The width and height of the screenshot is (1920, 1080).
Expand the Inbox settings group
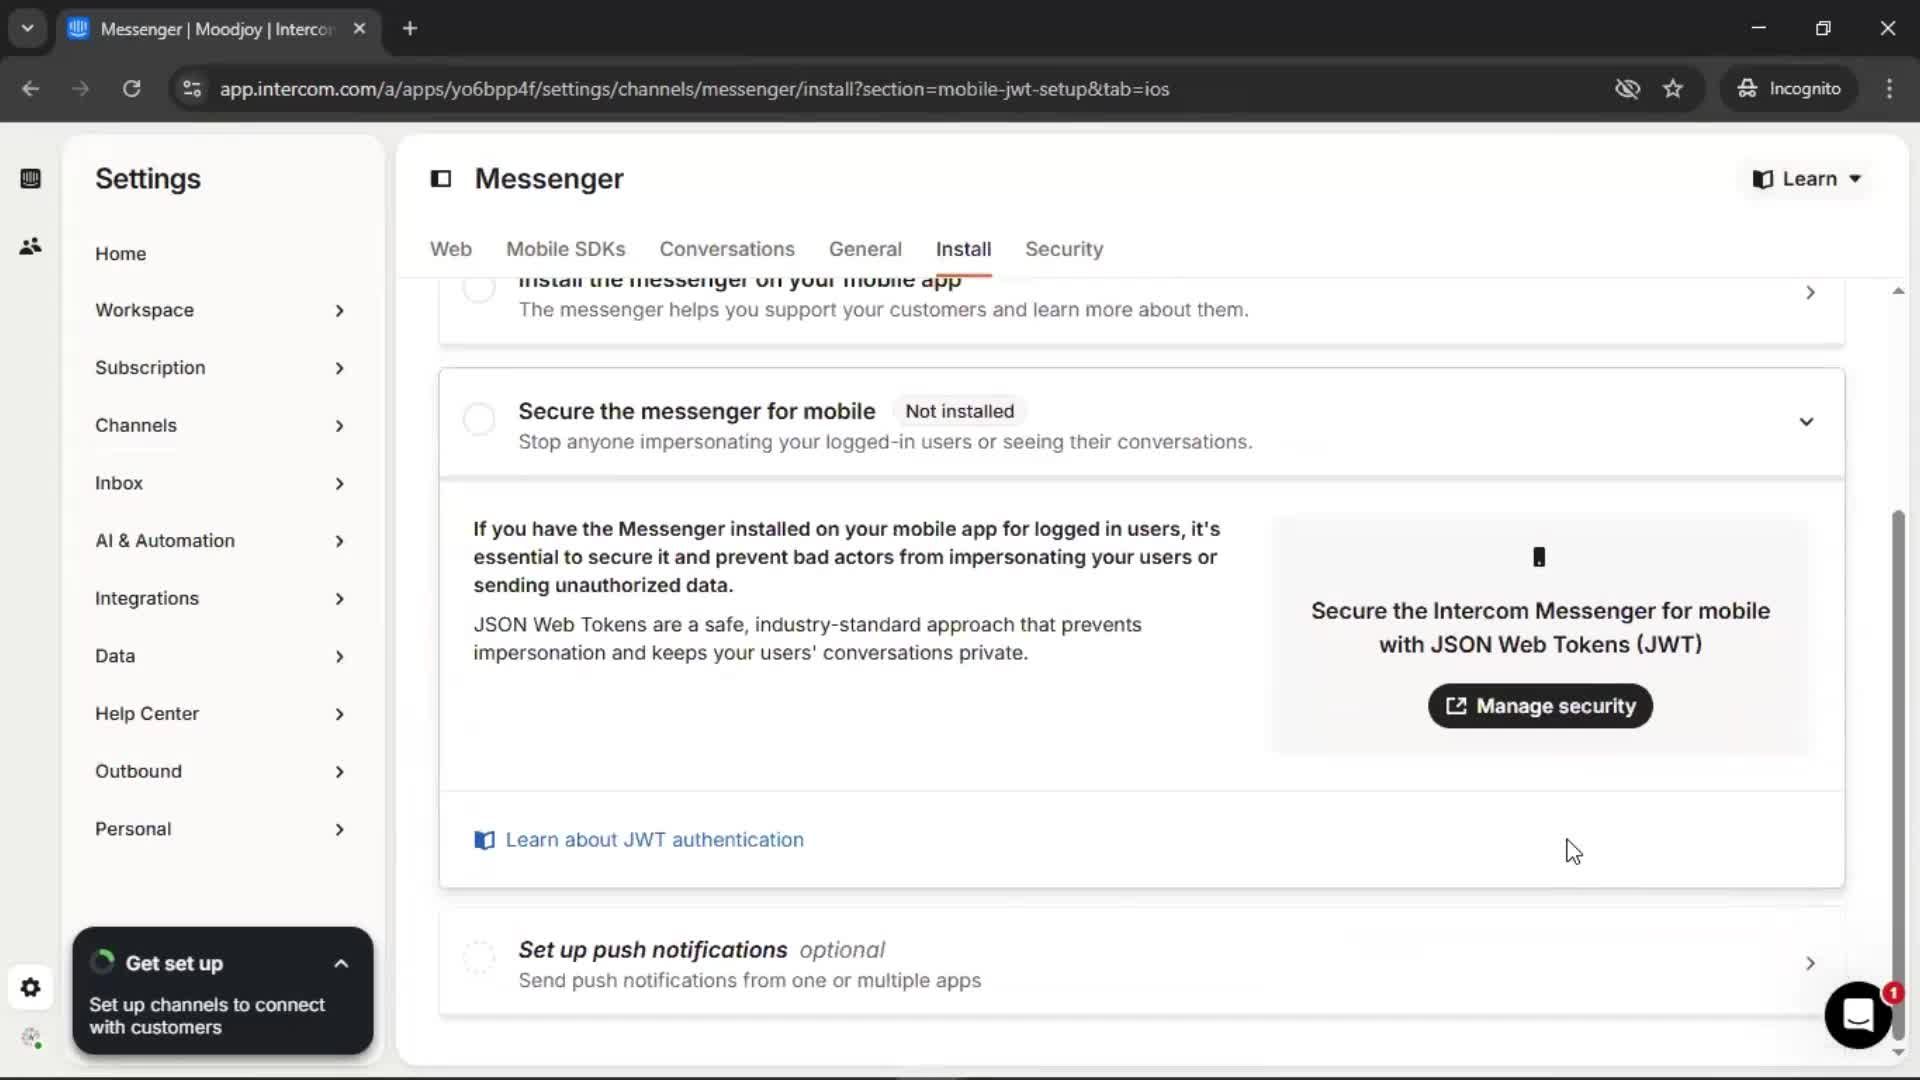(x=219, y=483)
